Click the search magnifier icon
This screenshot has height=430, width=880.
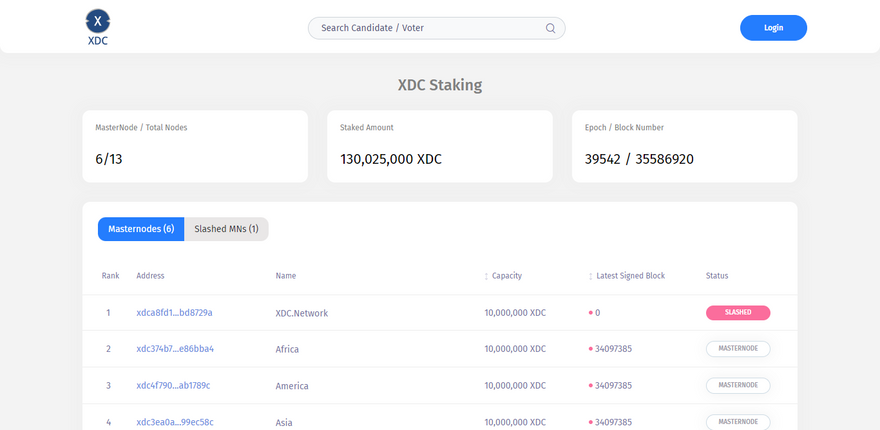(550, 28)
